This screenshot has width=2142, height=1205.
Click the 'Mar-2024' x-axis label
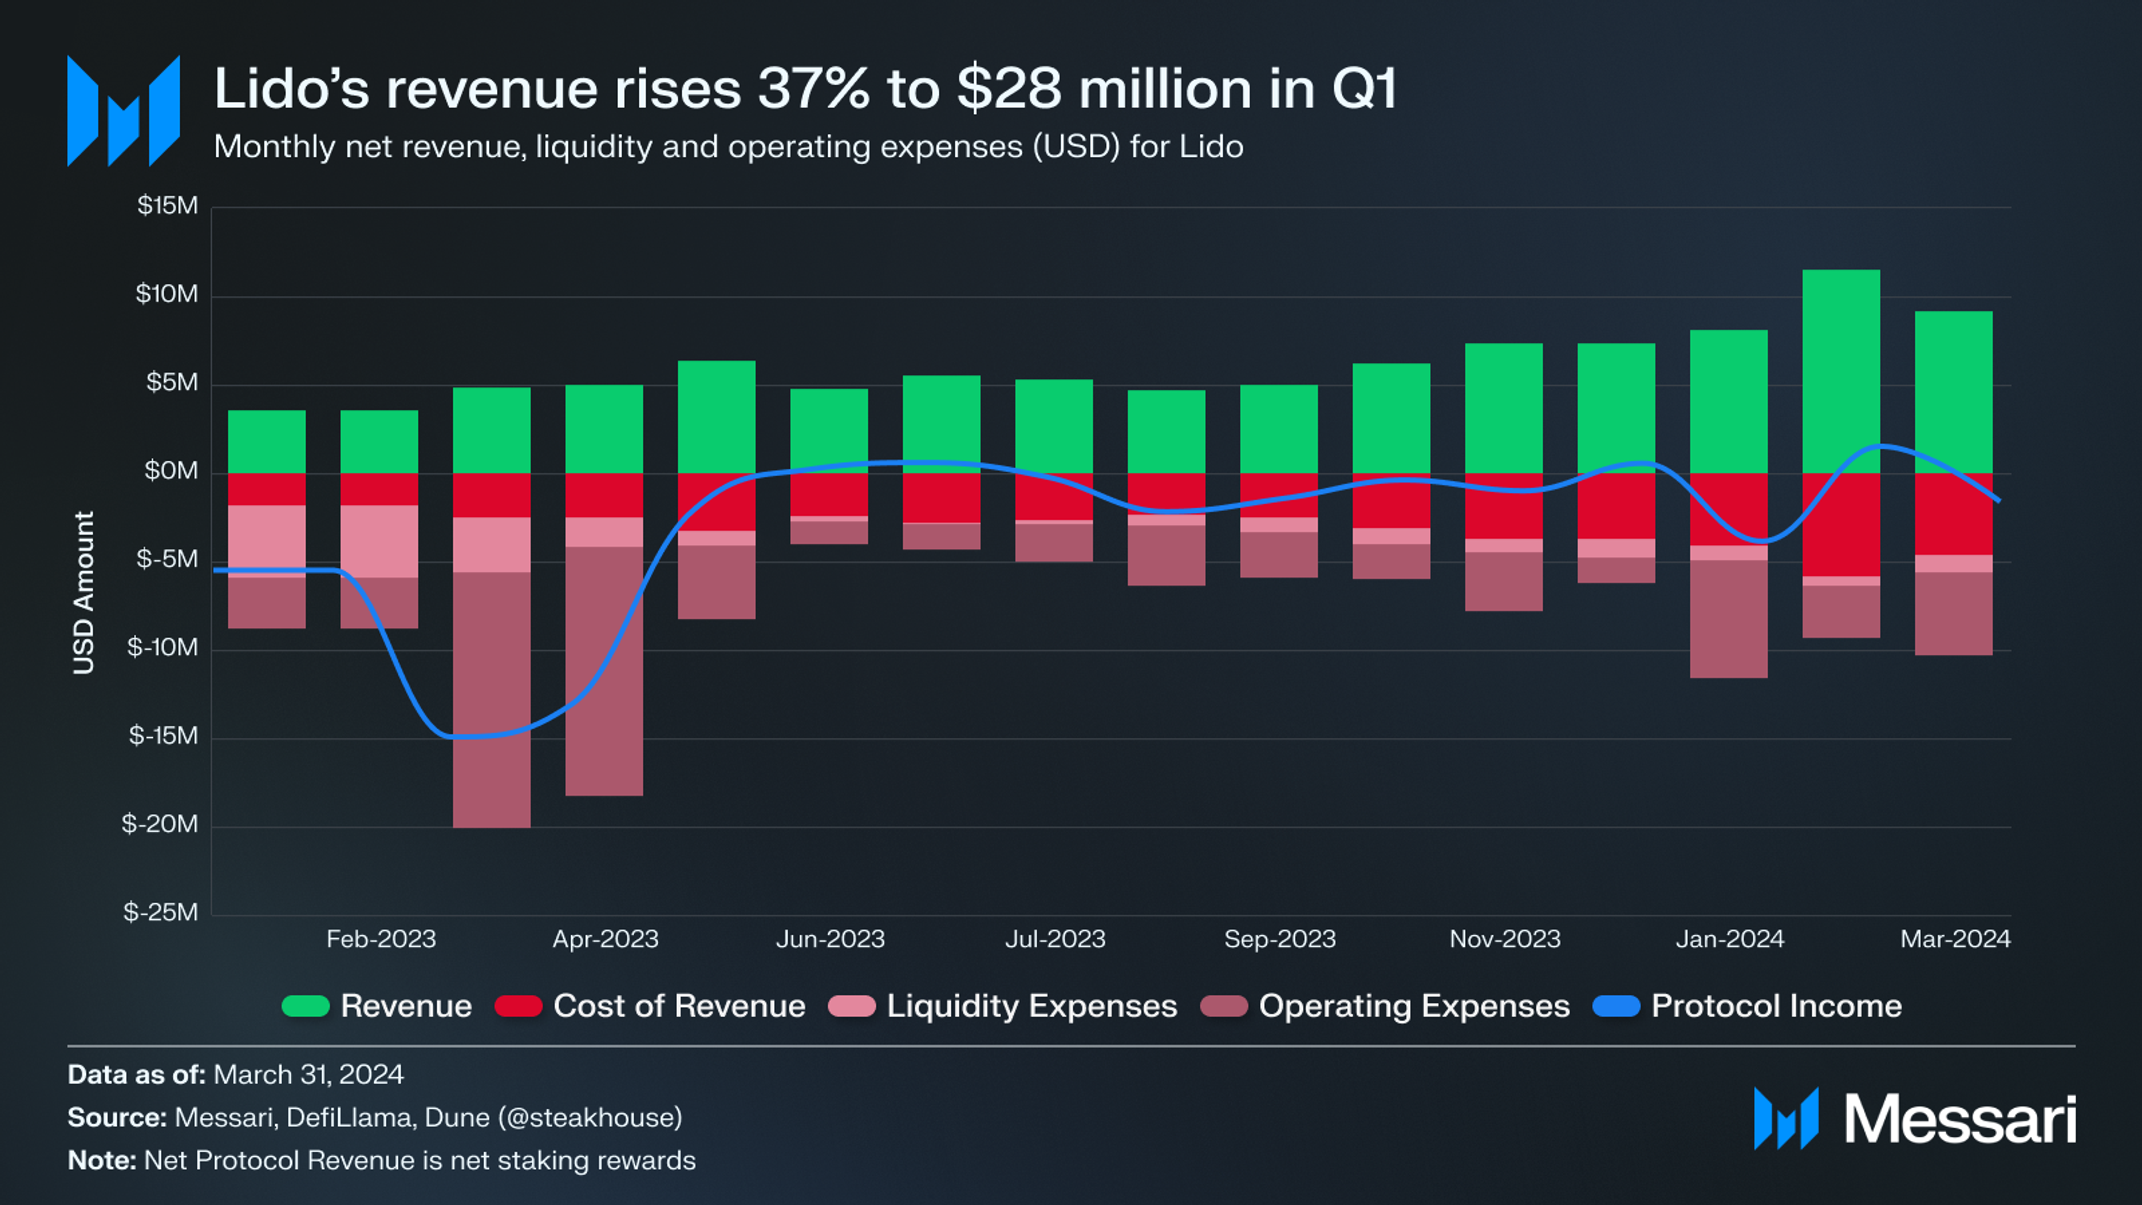point(1955,939)
